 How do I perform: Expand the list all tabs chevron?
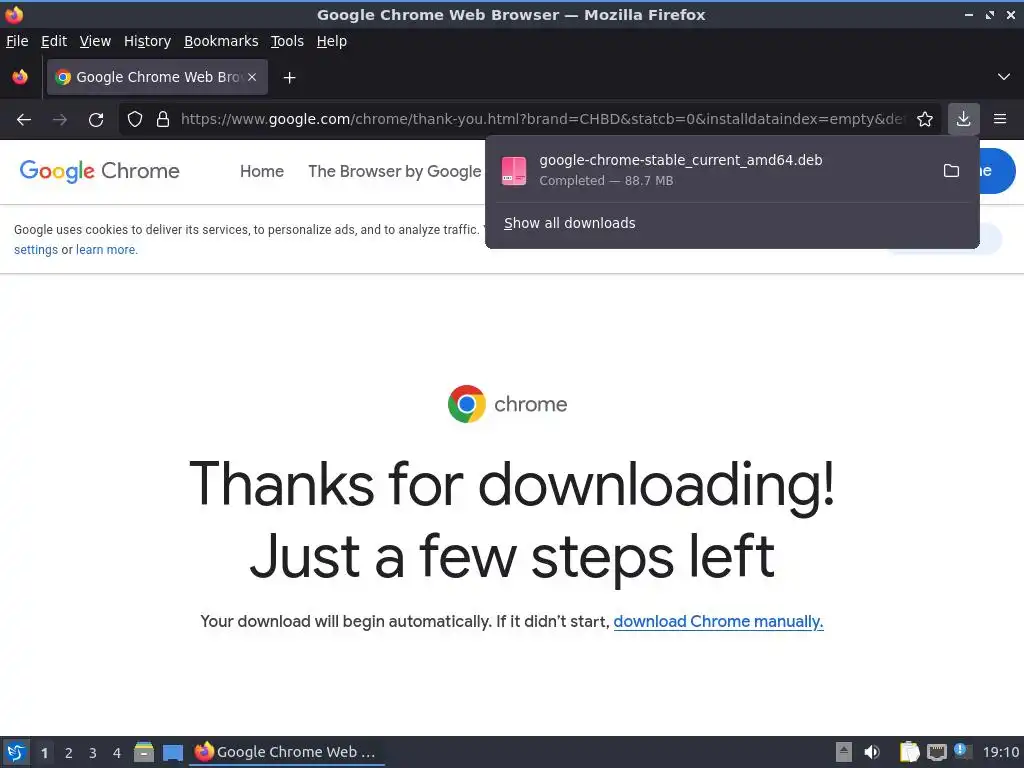[x=1004, y=77]
